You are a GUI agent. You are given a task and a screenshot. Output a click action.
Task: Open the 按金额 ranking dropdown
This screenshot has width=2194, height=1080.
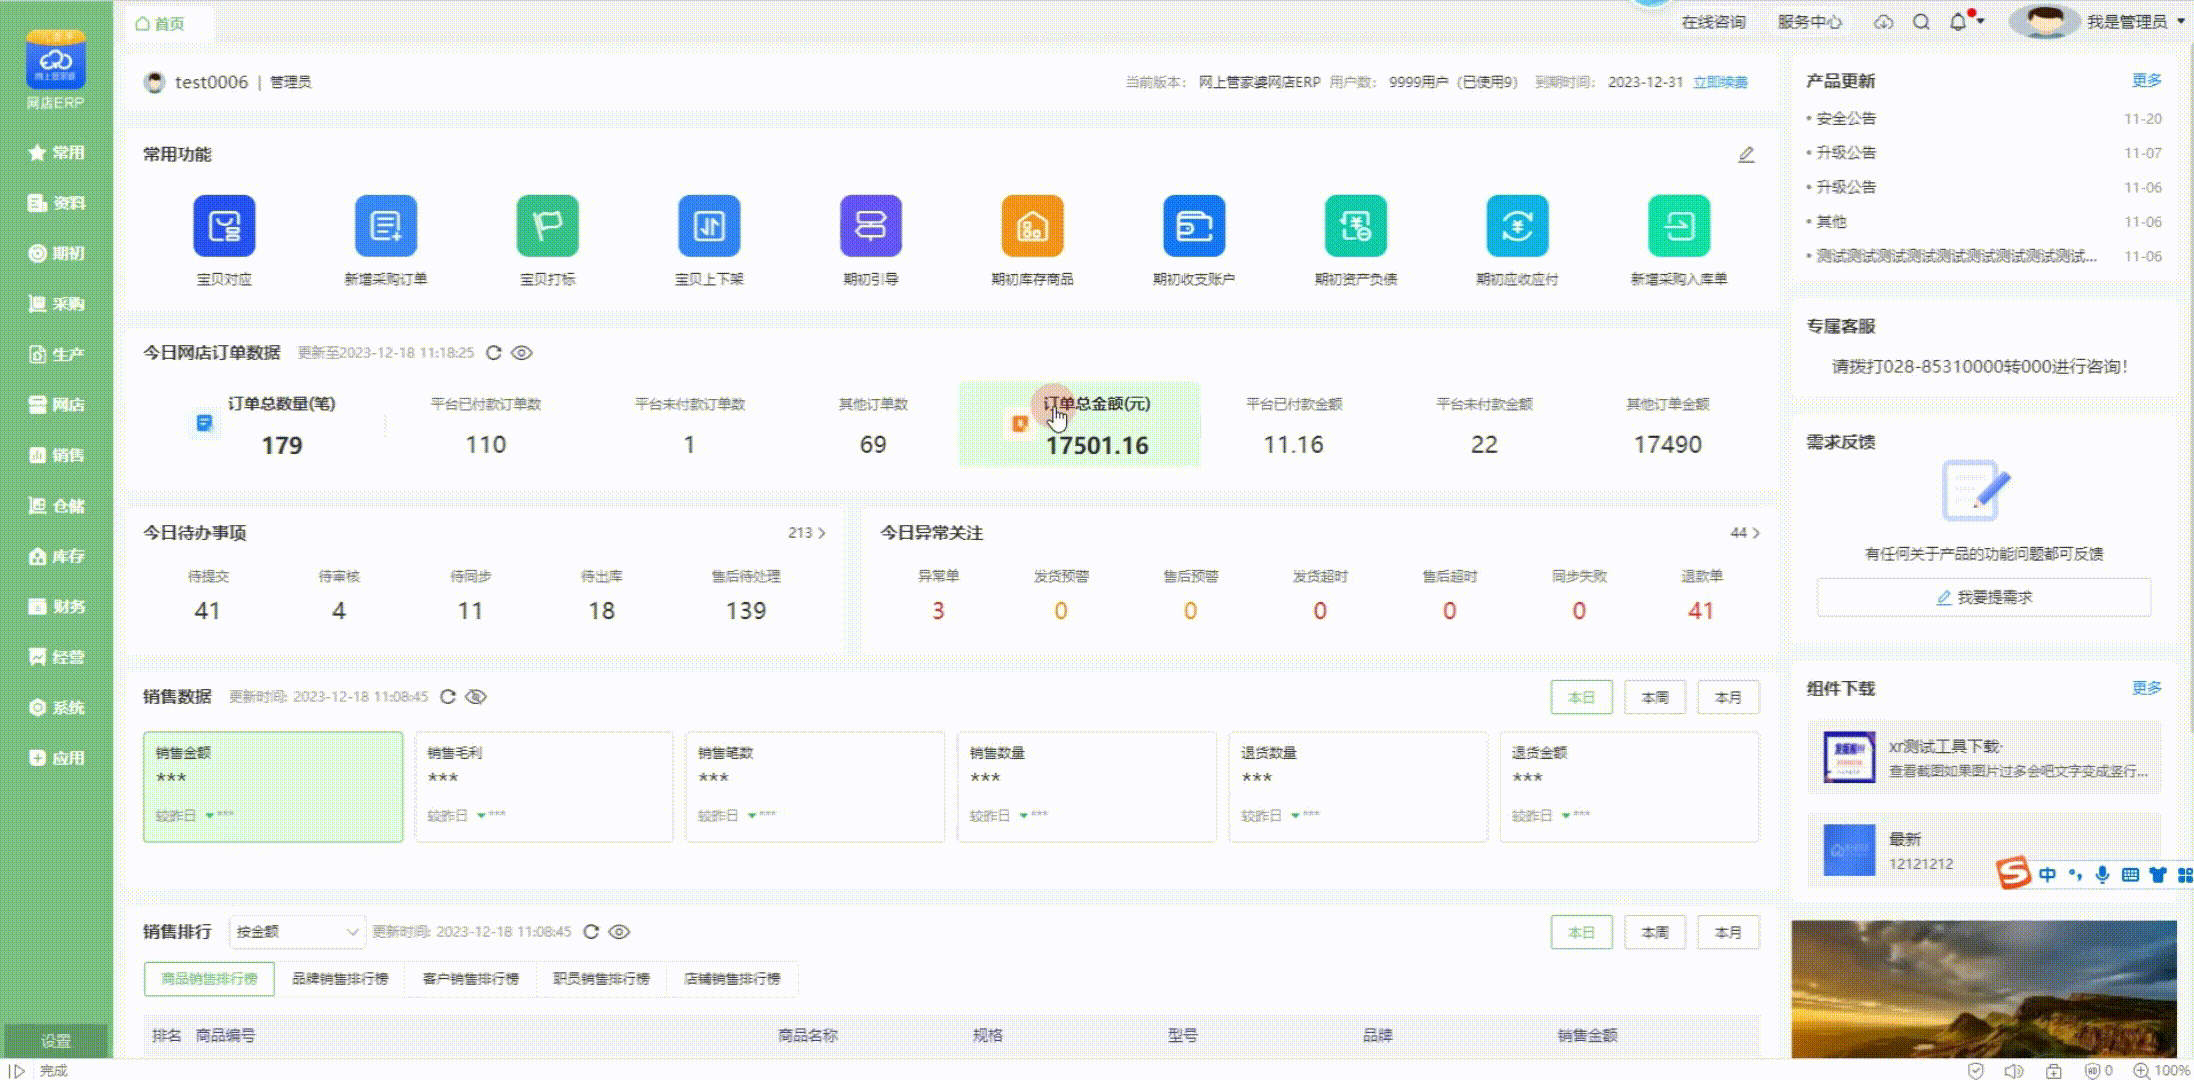click(x=297, y=932)
